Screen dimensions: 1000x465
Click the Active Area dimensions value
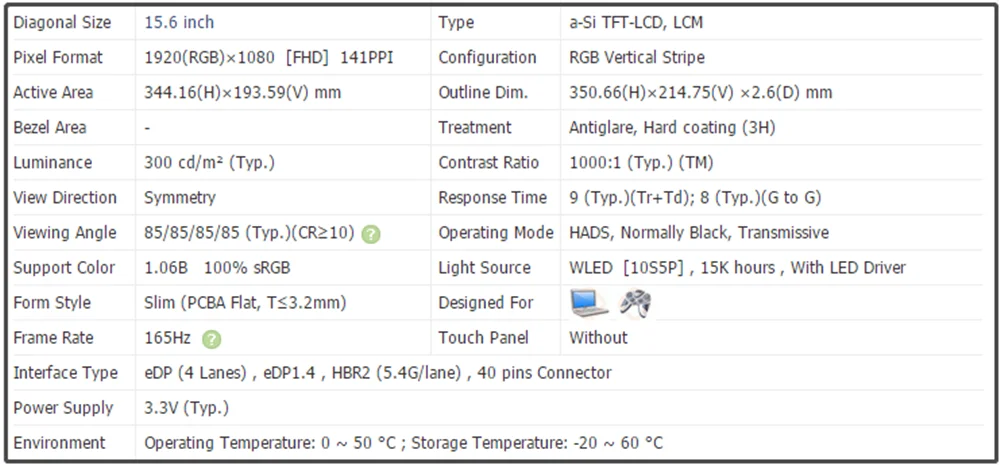tap(243, 92)
